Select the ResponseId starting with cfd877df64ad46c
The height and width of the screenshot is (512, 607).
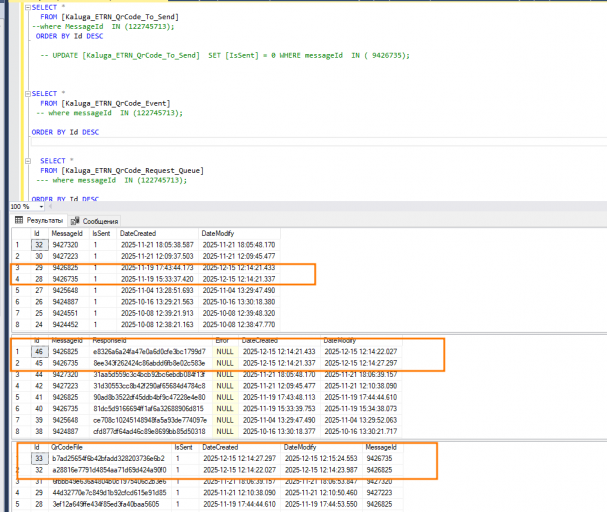[x=149, y=431]
